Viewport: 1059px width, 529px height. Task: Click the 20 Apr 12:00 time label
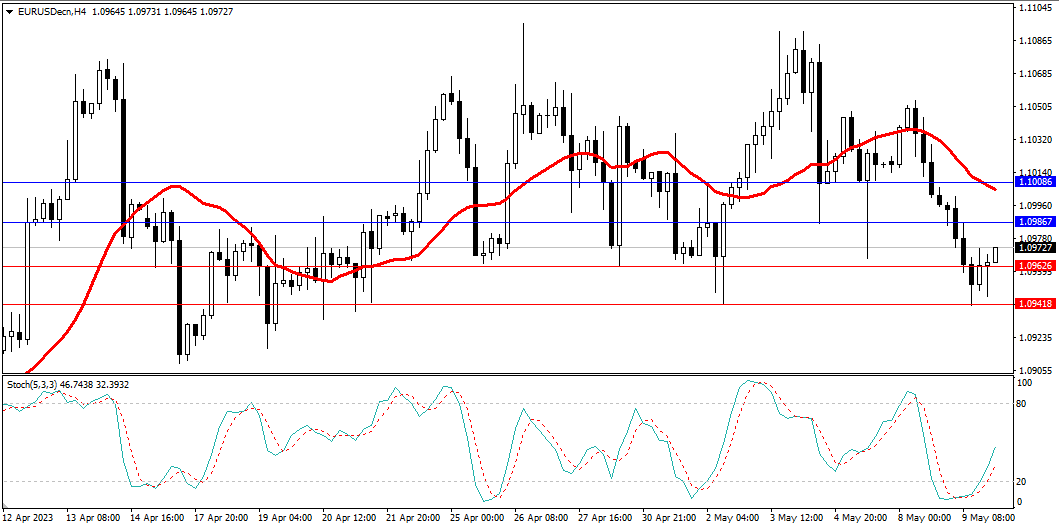point(350,518)
